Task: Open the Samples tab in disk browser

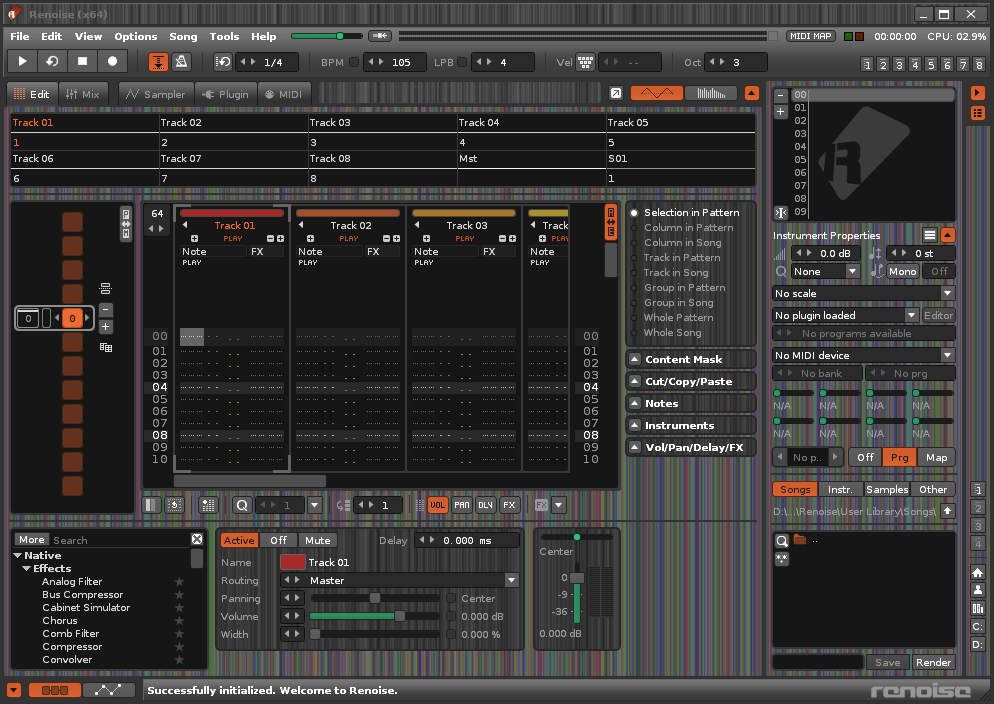Action: (x=887, y=489)
